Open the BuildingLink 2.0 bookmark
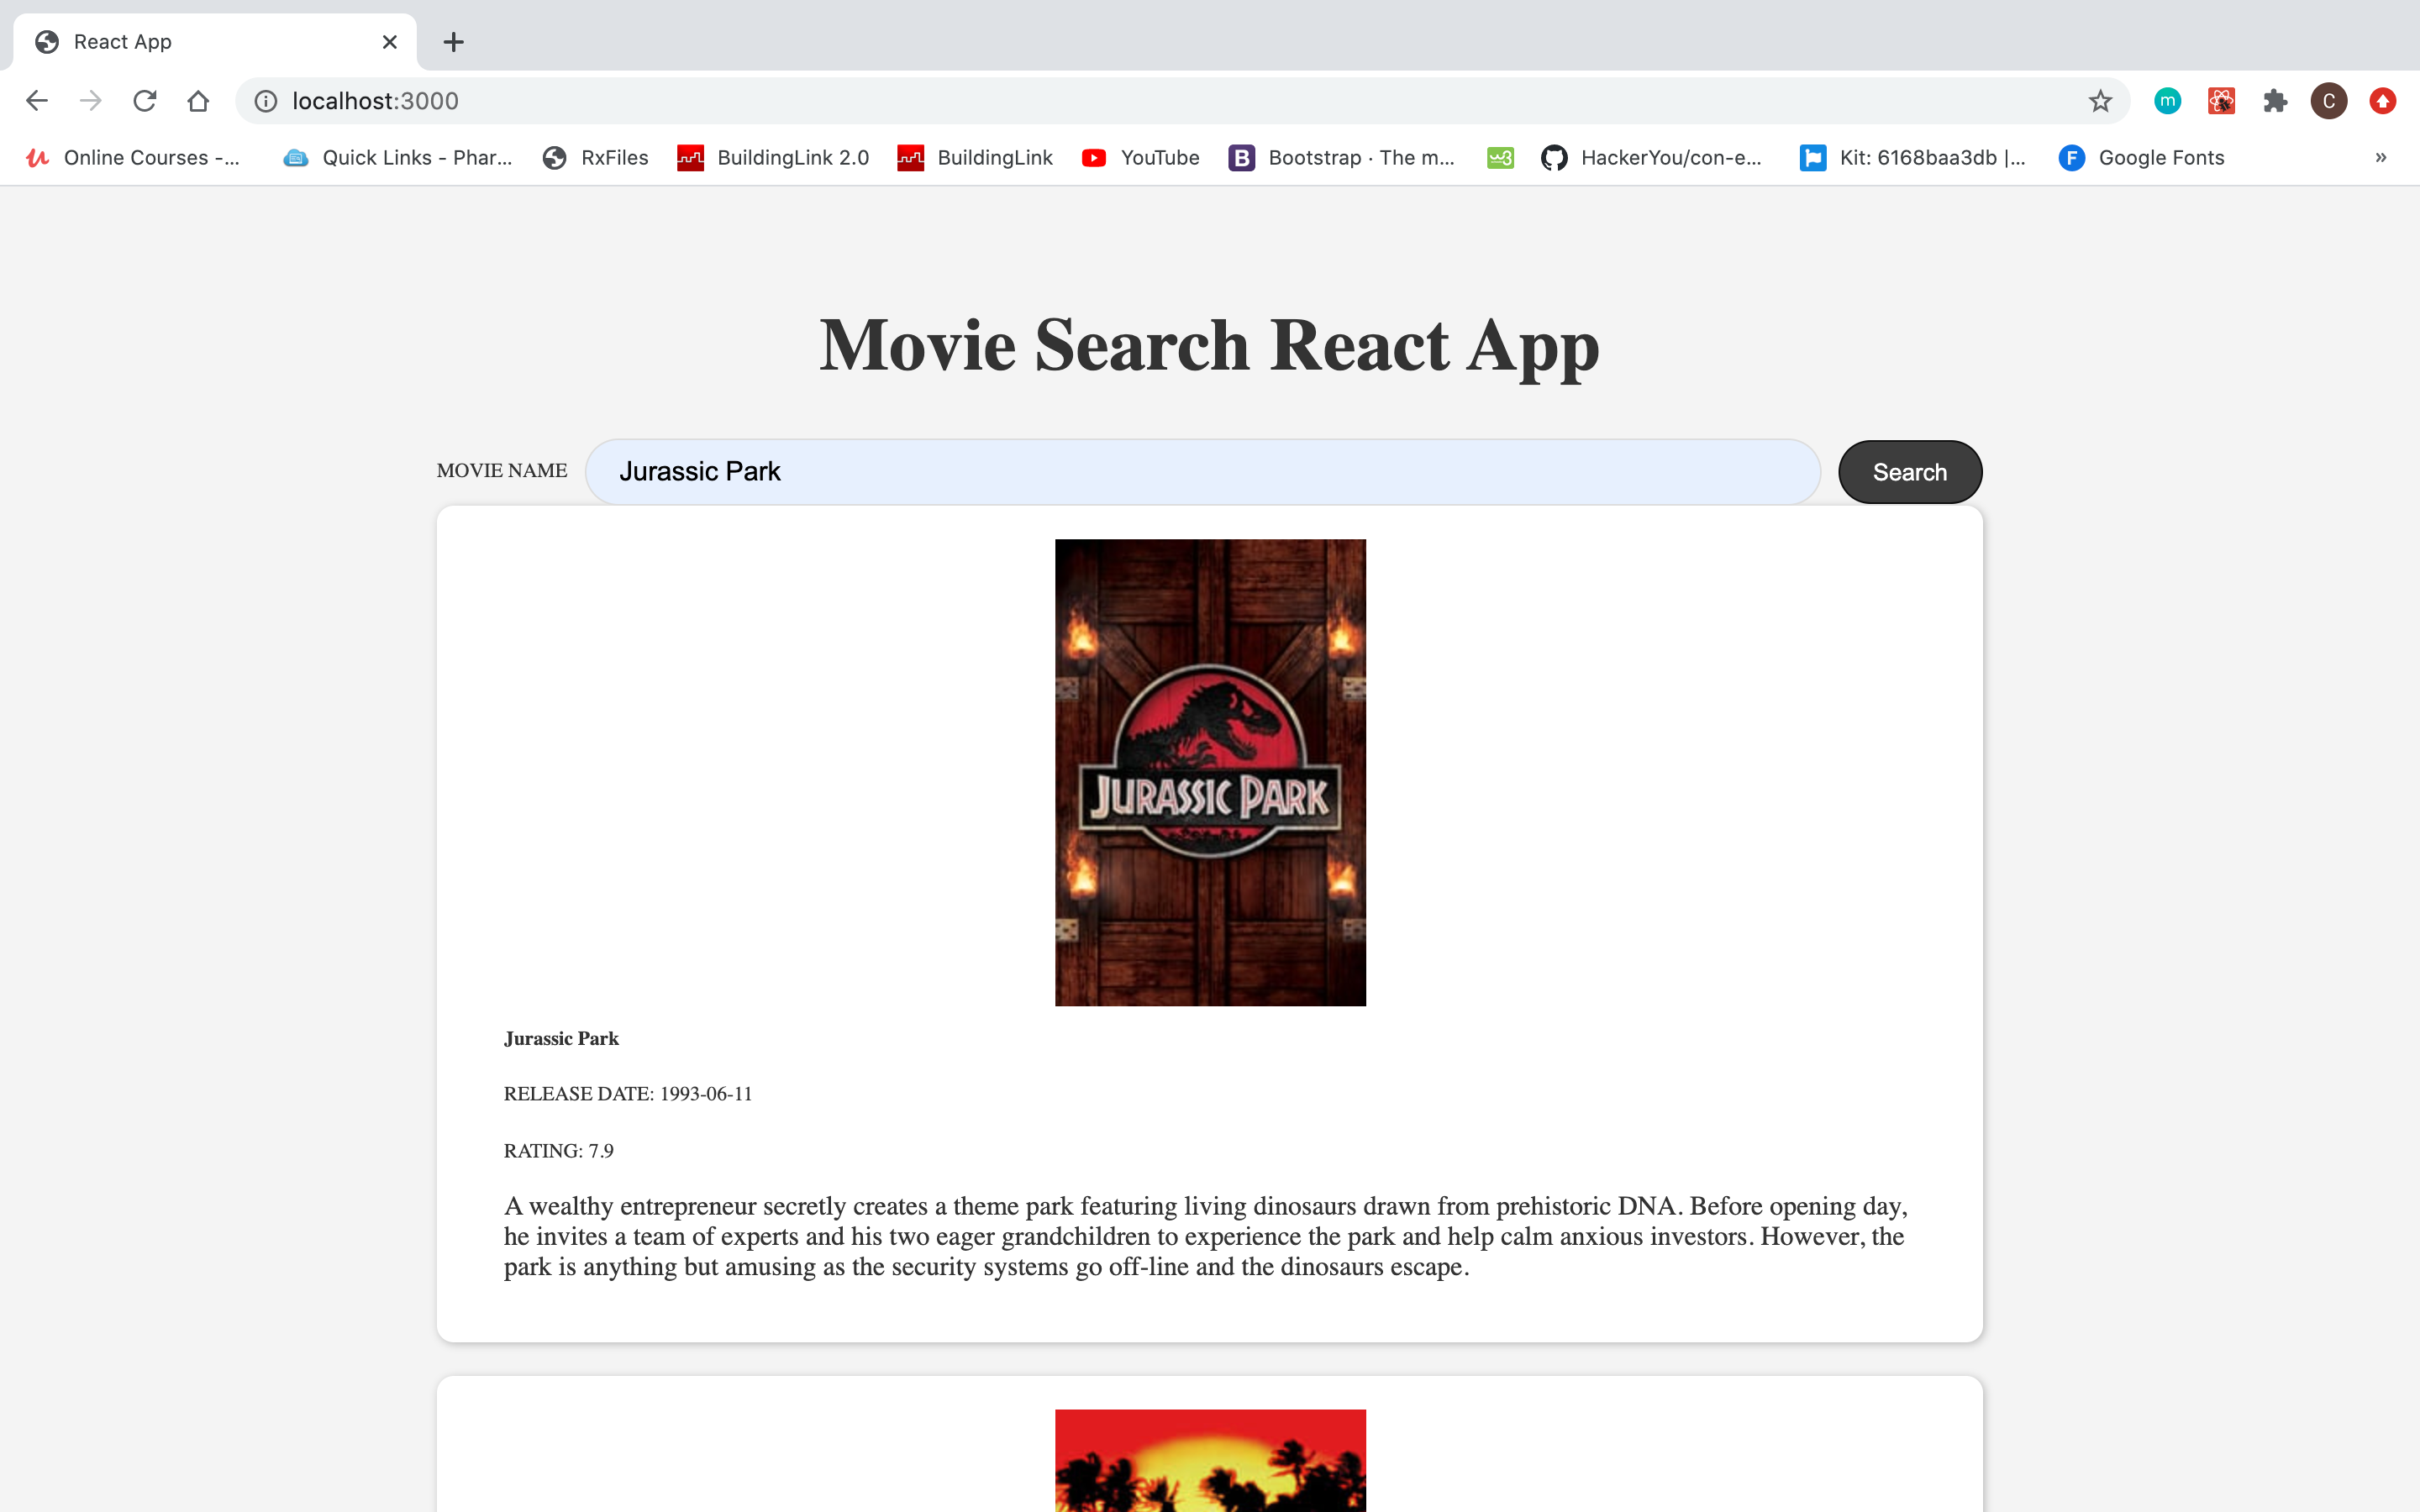2420x1512 pixels. (x=773, y=158)
